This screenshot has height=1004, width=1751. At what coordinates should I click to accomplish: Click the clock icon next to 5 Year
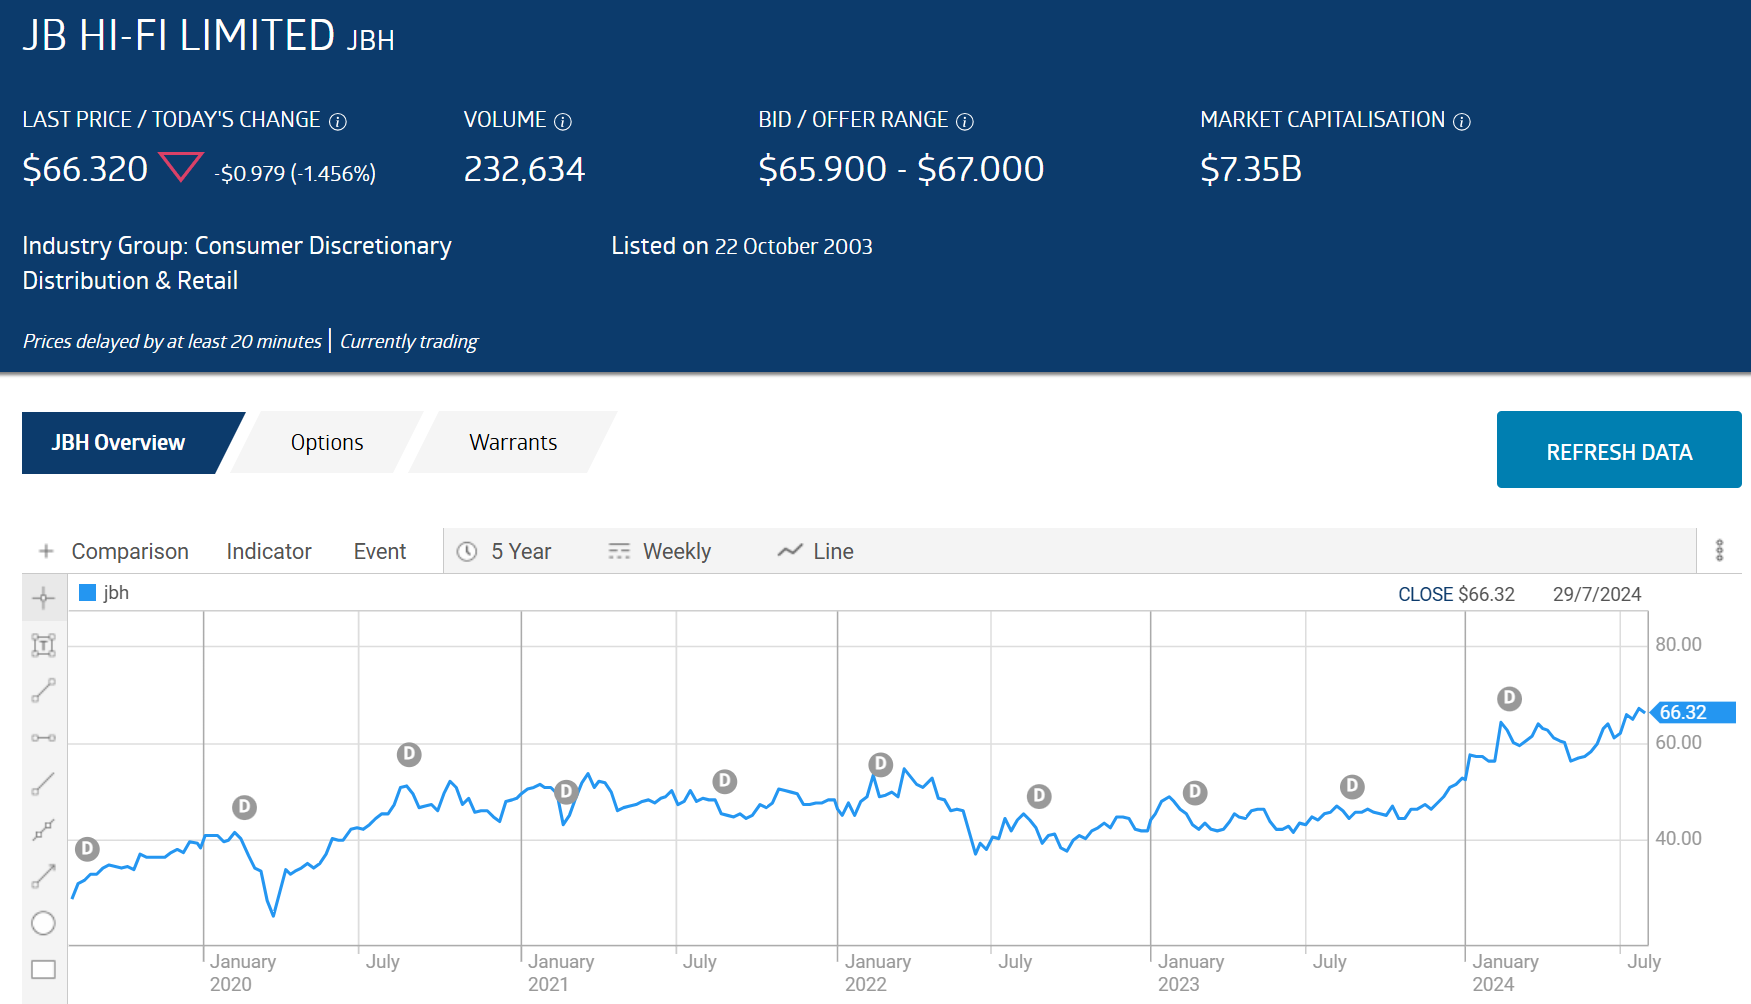[467, 551]
